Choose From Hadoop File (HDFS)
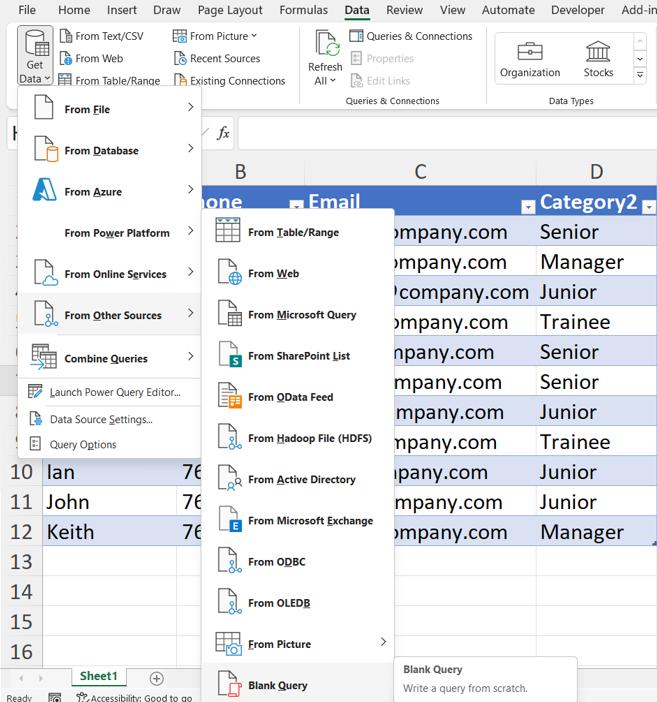 [x=297, y=438]
